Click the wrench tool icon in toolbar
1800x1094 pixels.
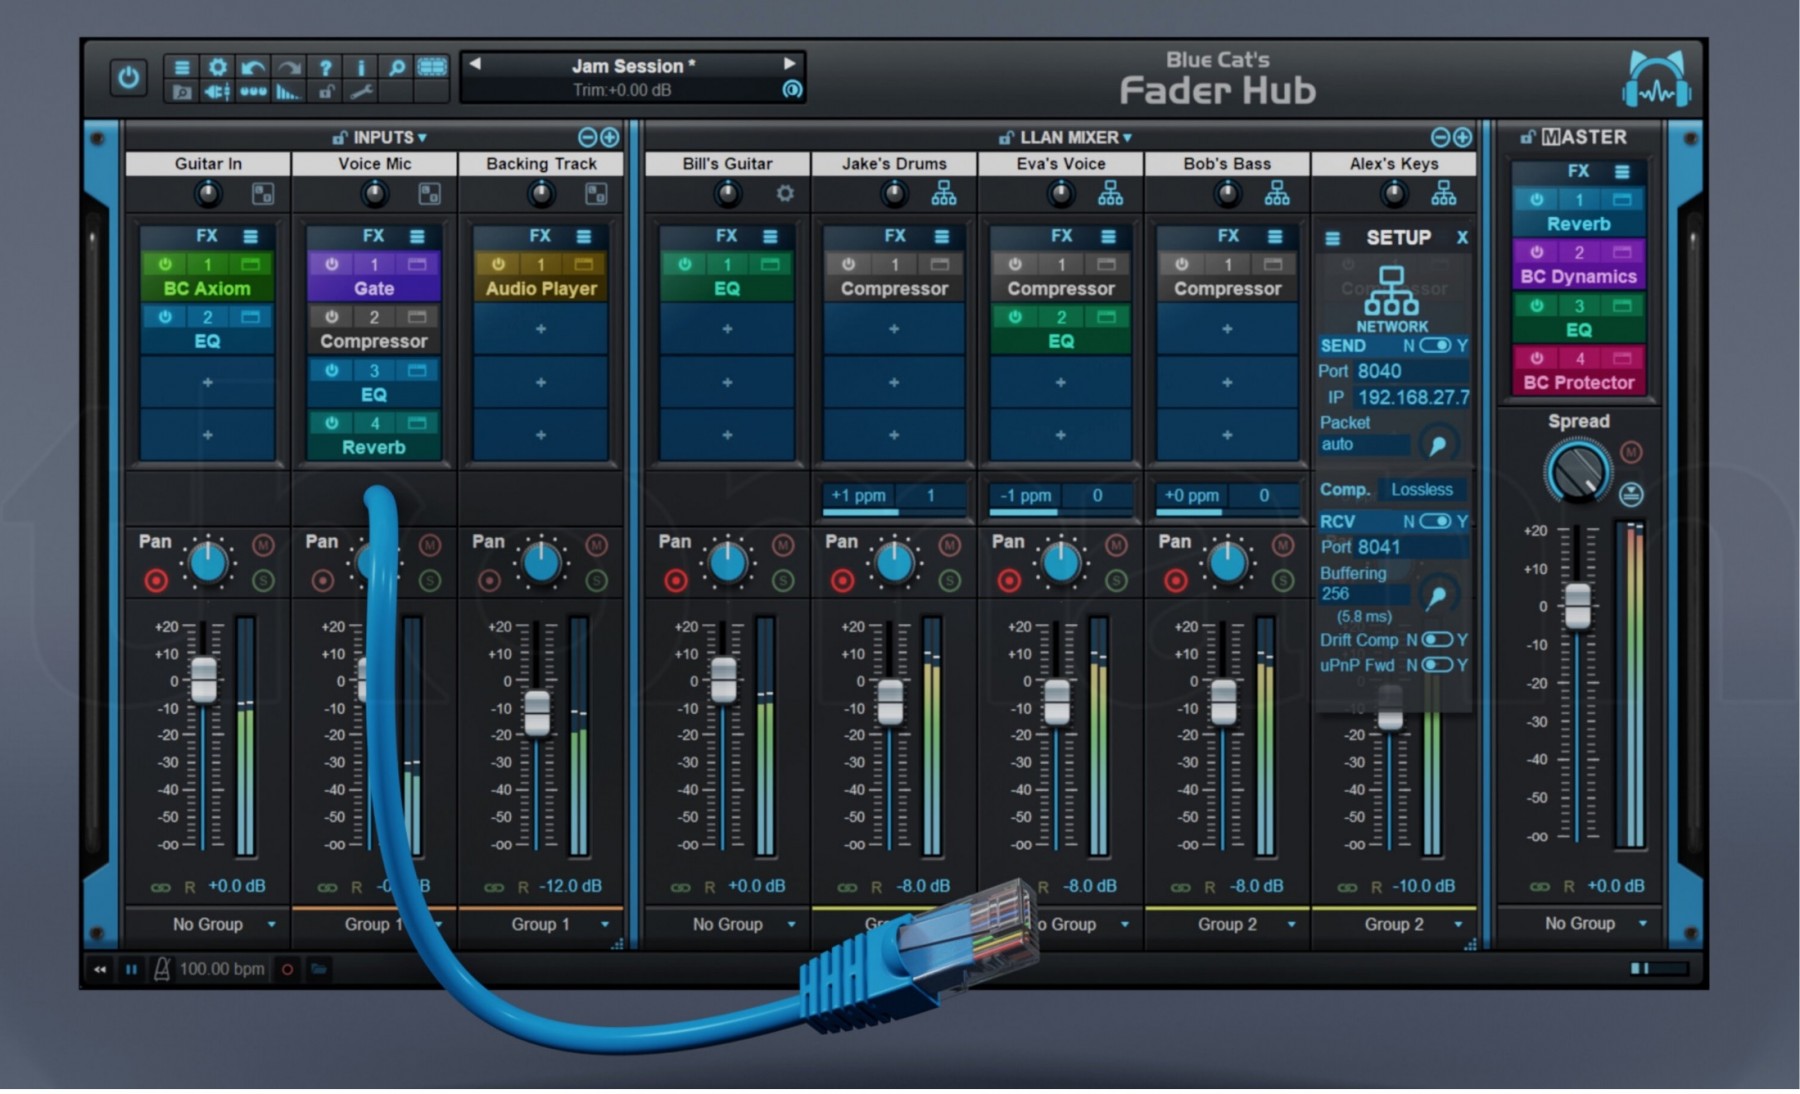click(x=361, y=92)
